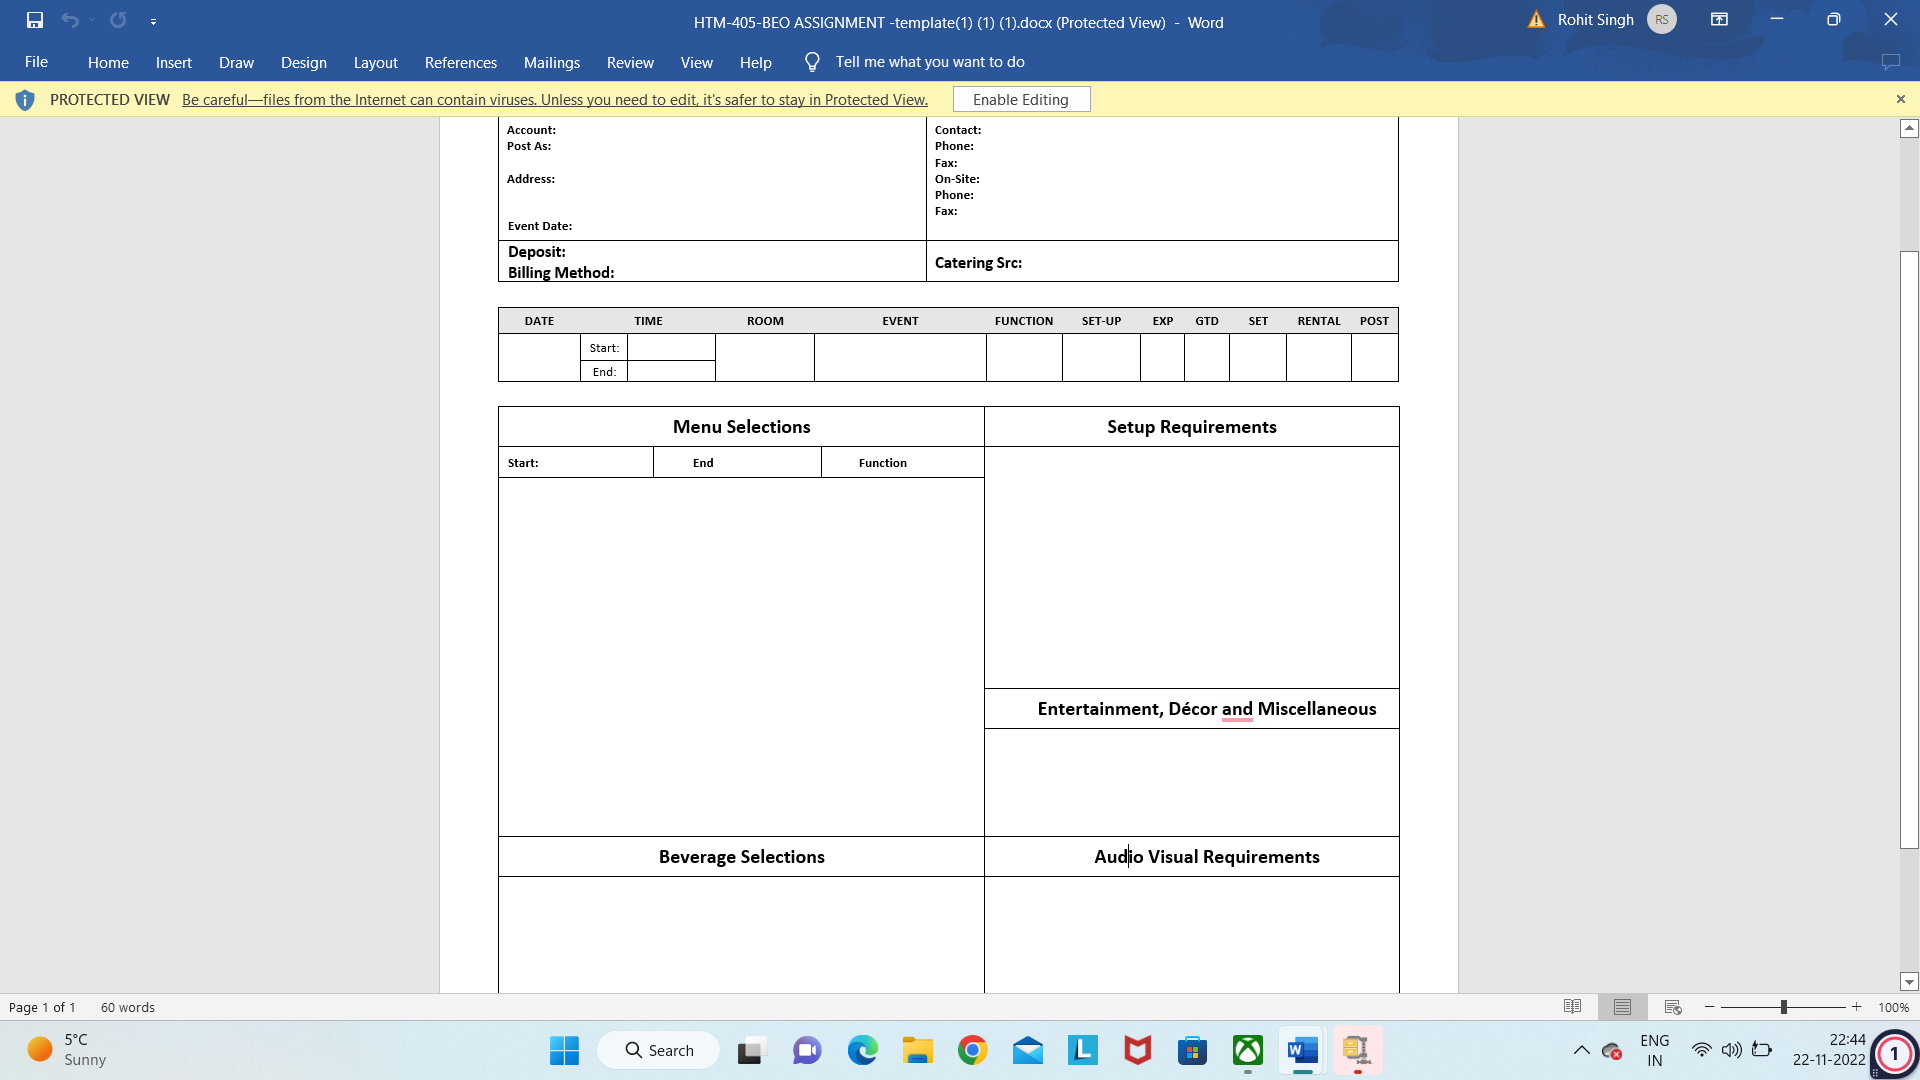This screenshot has height=1080, width=1920.
Task: Click the Enable Editing button
Action: [x=1021, y=99]
